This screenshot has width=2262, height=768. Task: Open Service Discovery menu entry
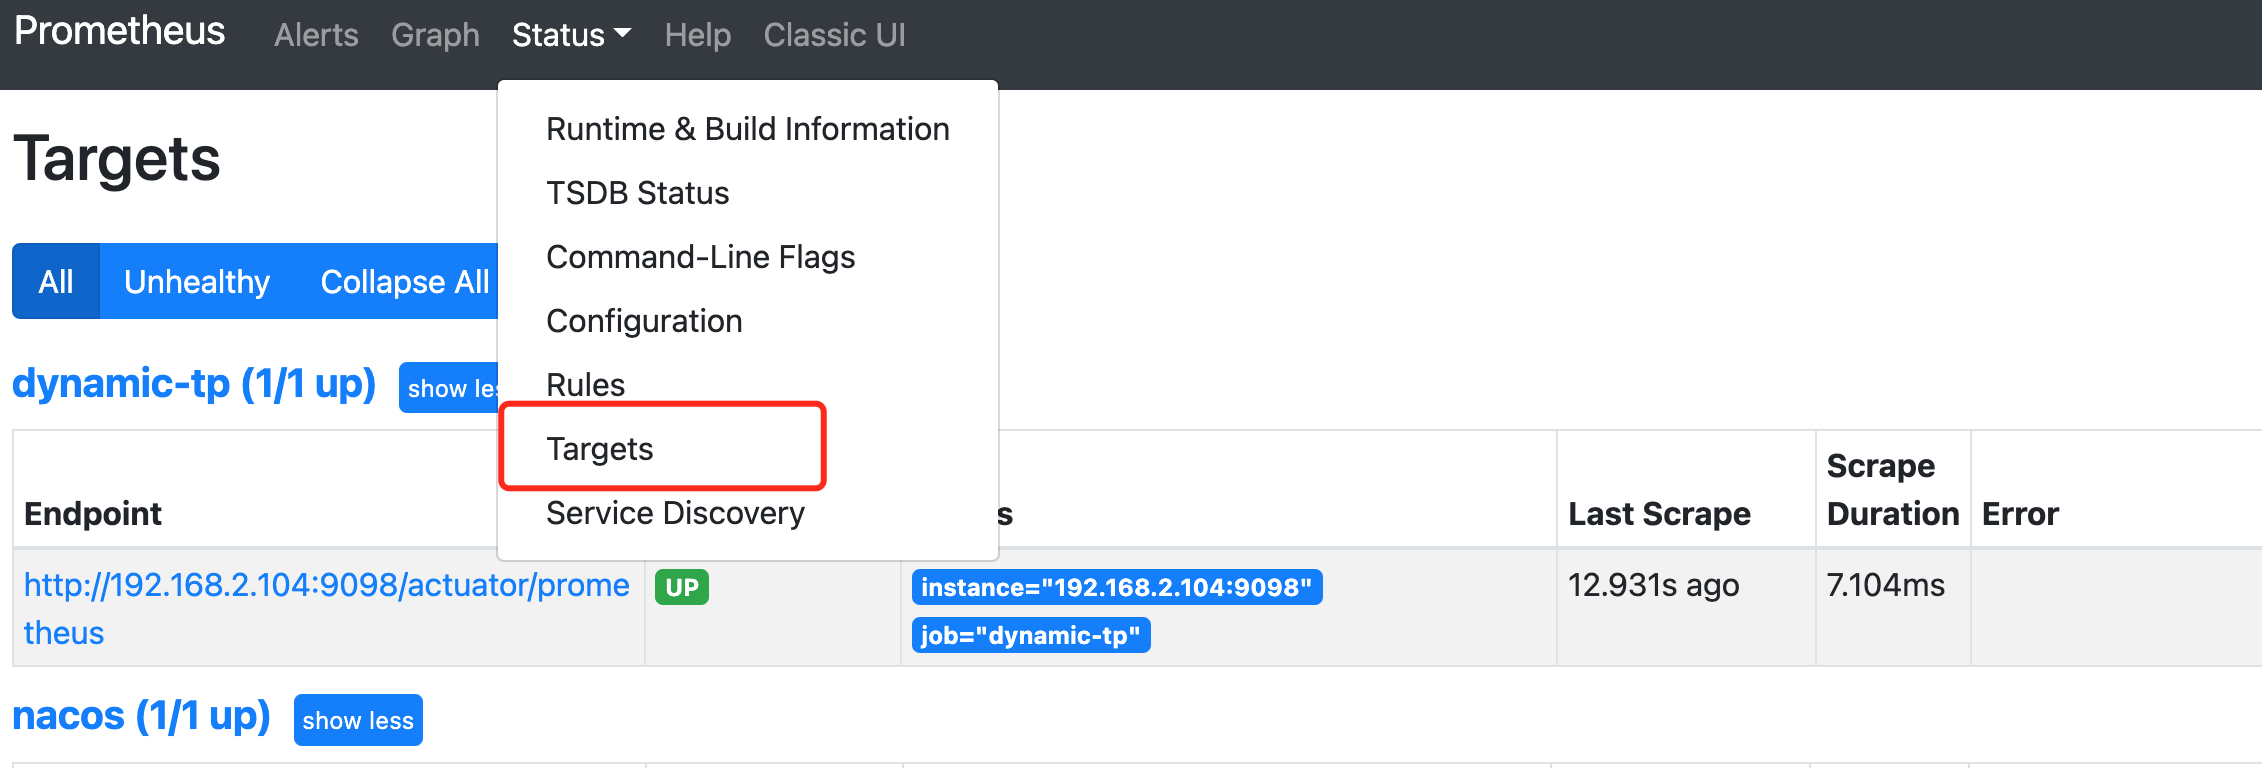click(748, 513)
